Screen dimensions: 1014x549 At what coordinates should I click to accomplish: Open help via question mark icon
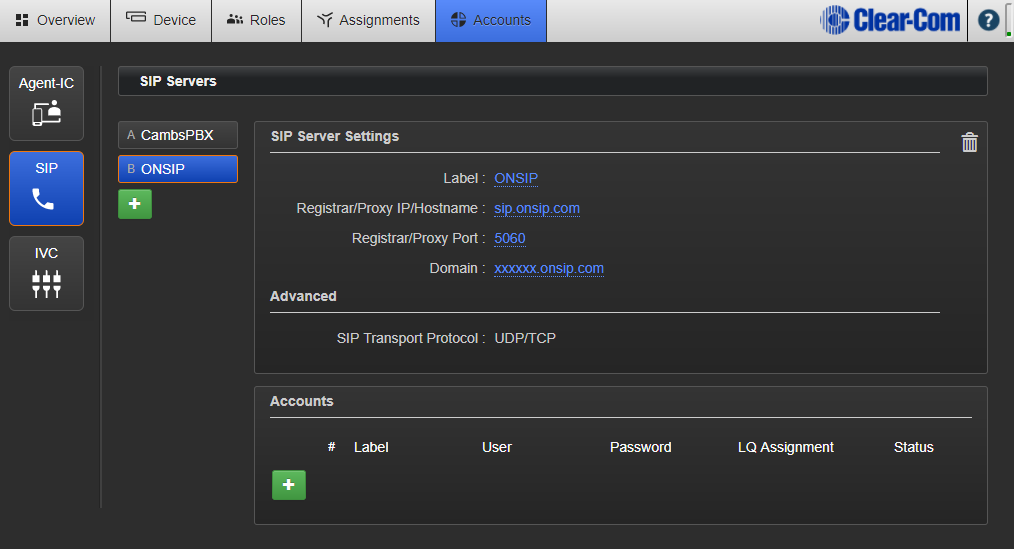(x=988, y=20)
